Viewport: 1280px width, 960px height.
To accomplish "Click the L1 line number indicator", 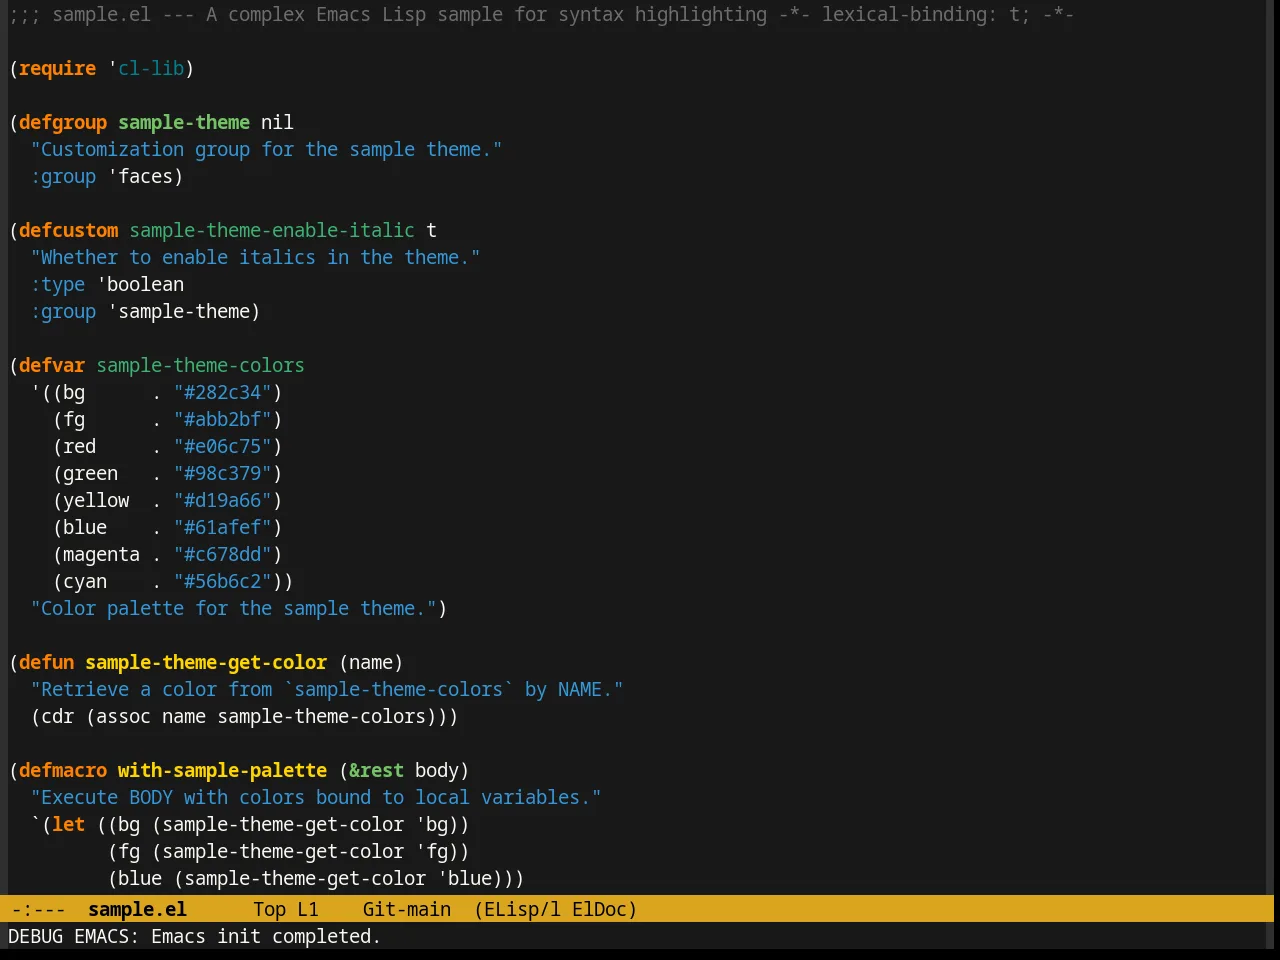I will [308, 909].
